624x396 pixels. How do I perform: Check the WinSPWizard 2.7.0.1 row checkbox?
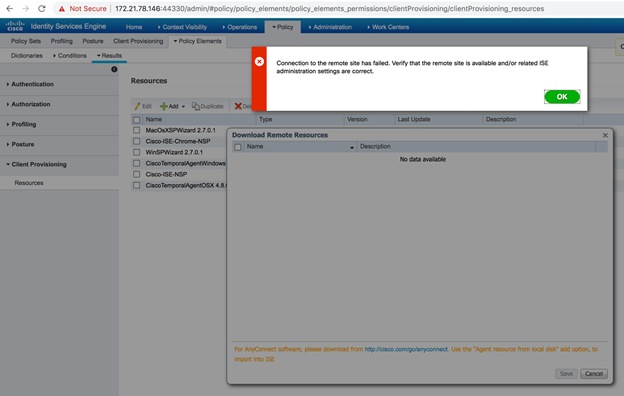136,152
